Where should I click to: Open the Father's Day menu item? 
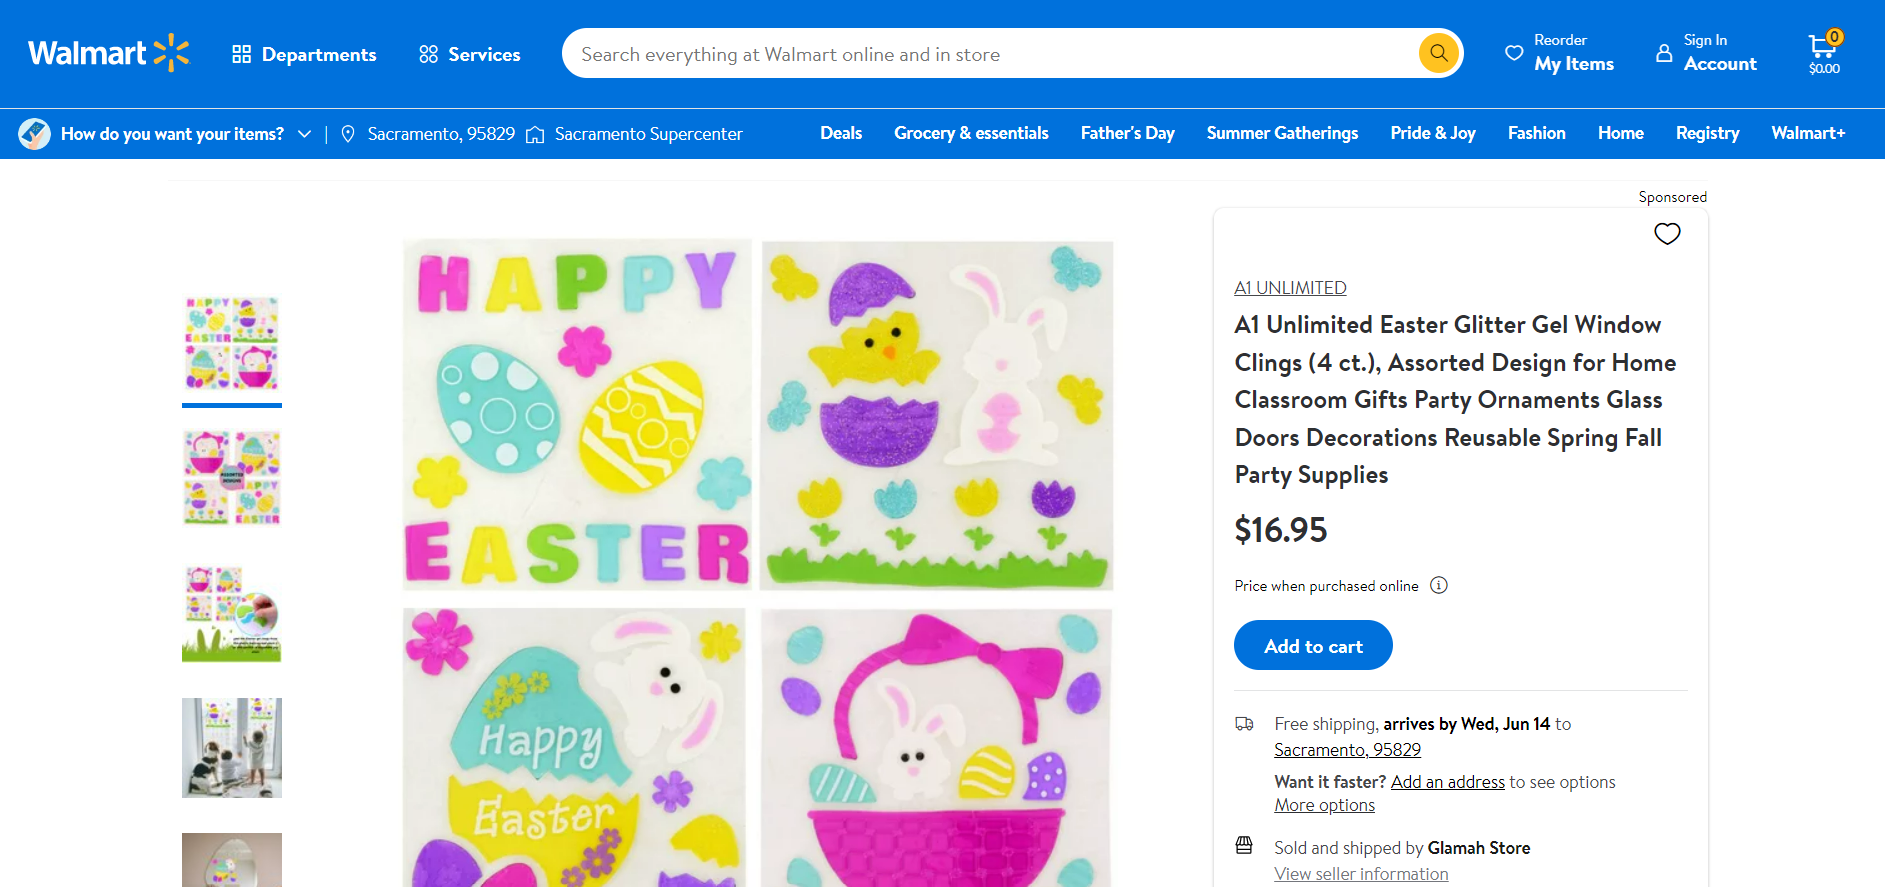pos(1127,133)
